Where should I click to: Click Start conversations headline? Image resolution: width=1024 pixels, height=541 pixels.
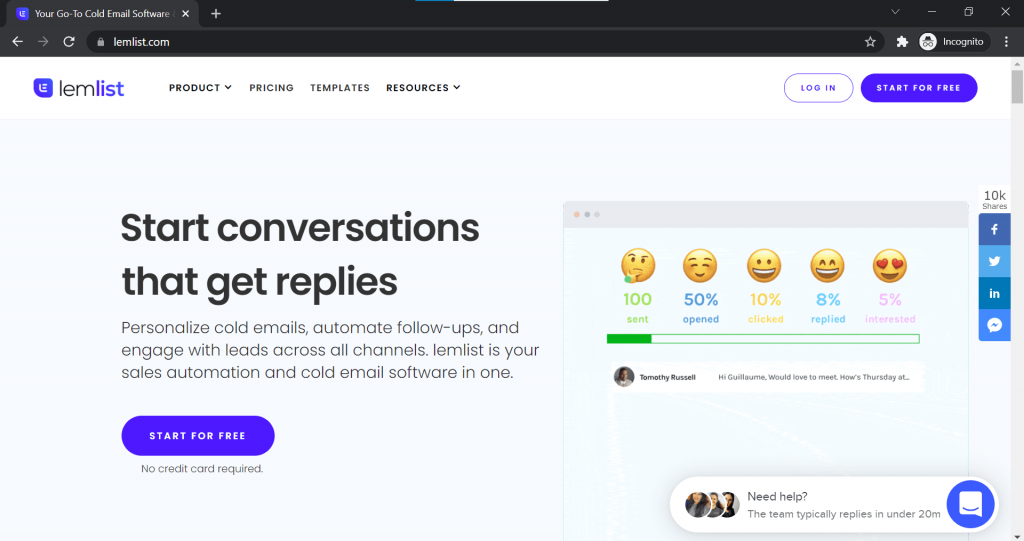300,254
